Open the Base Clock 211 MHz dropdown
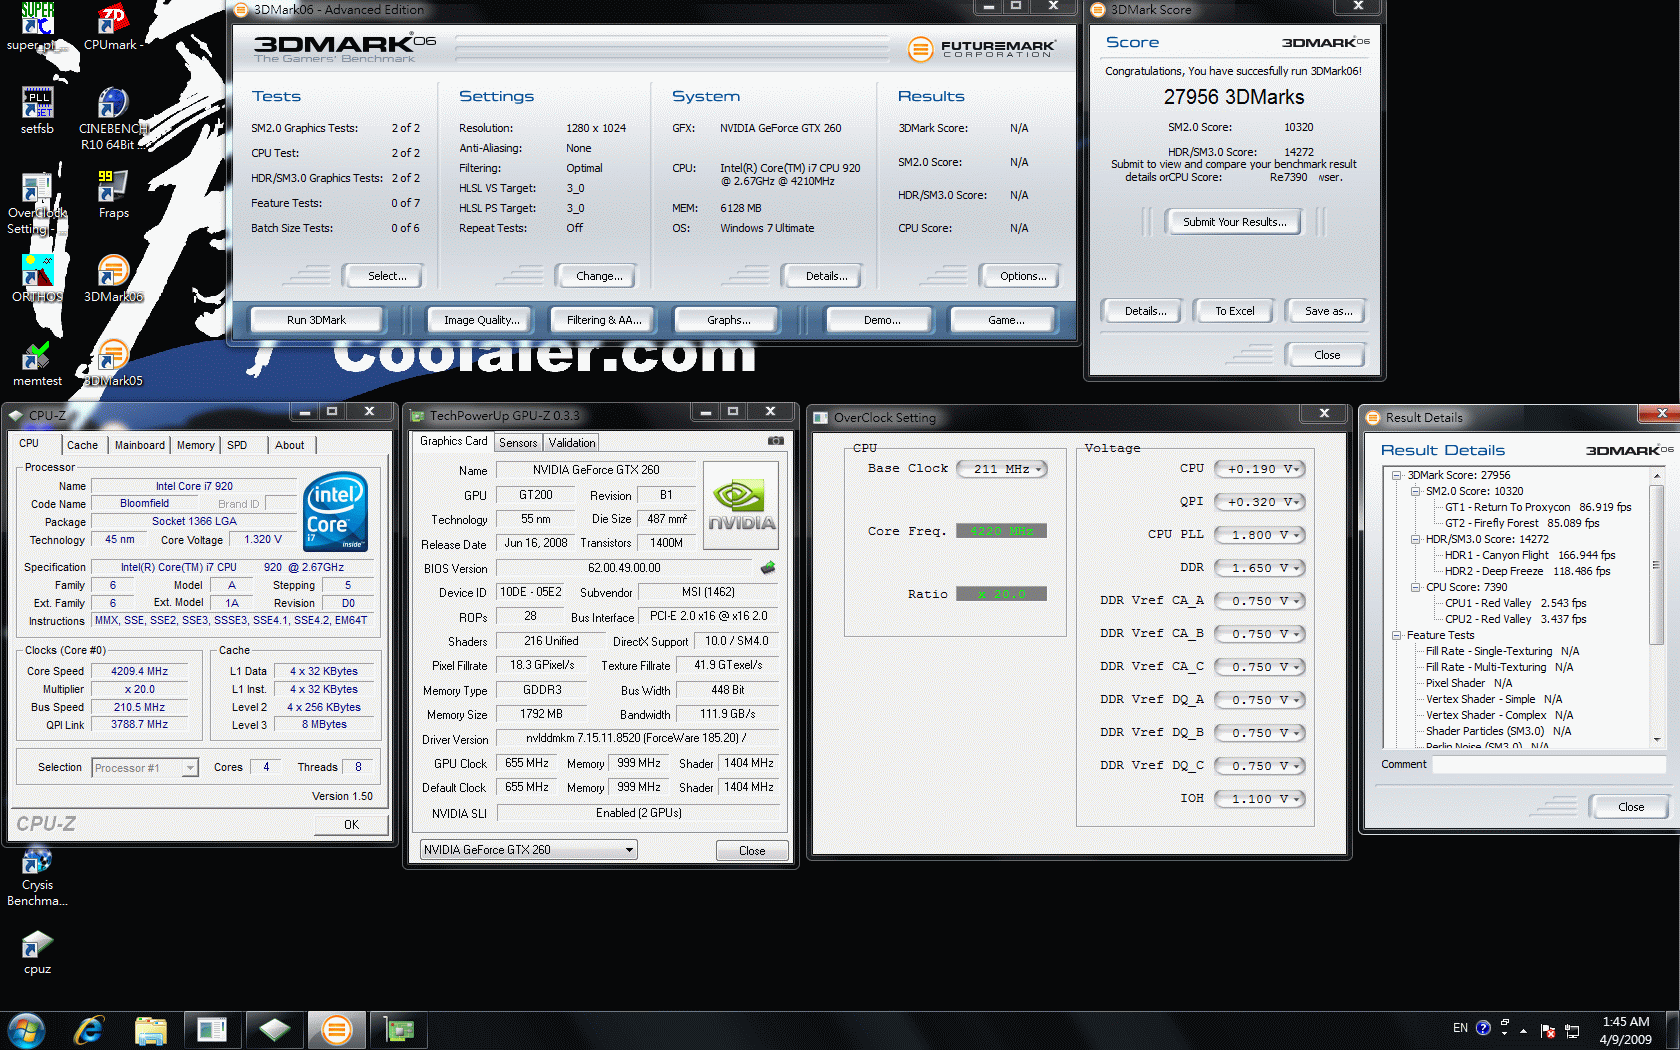 pyautogui.click(x=1002, y=469)
